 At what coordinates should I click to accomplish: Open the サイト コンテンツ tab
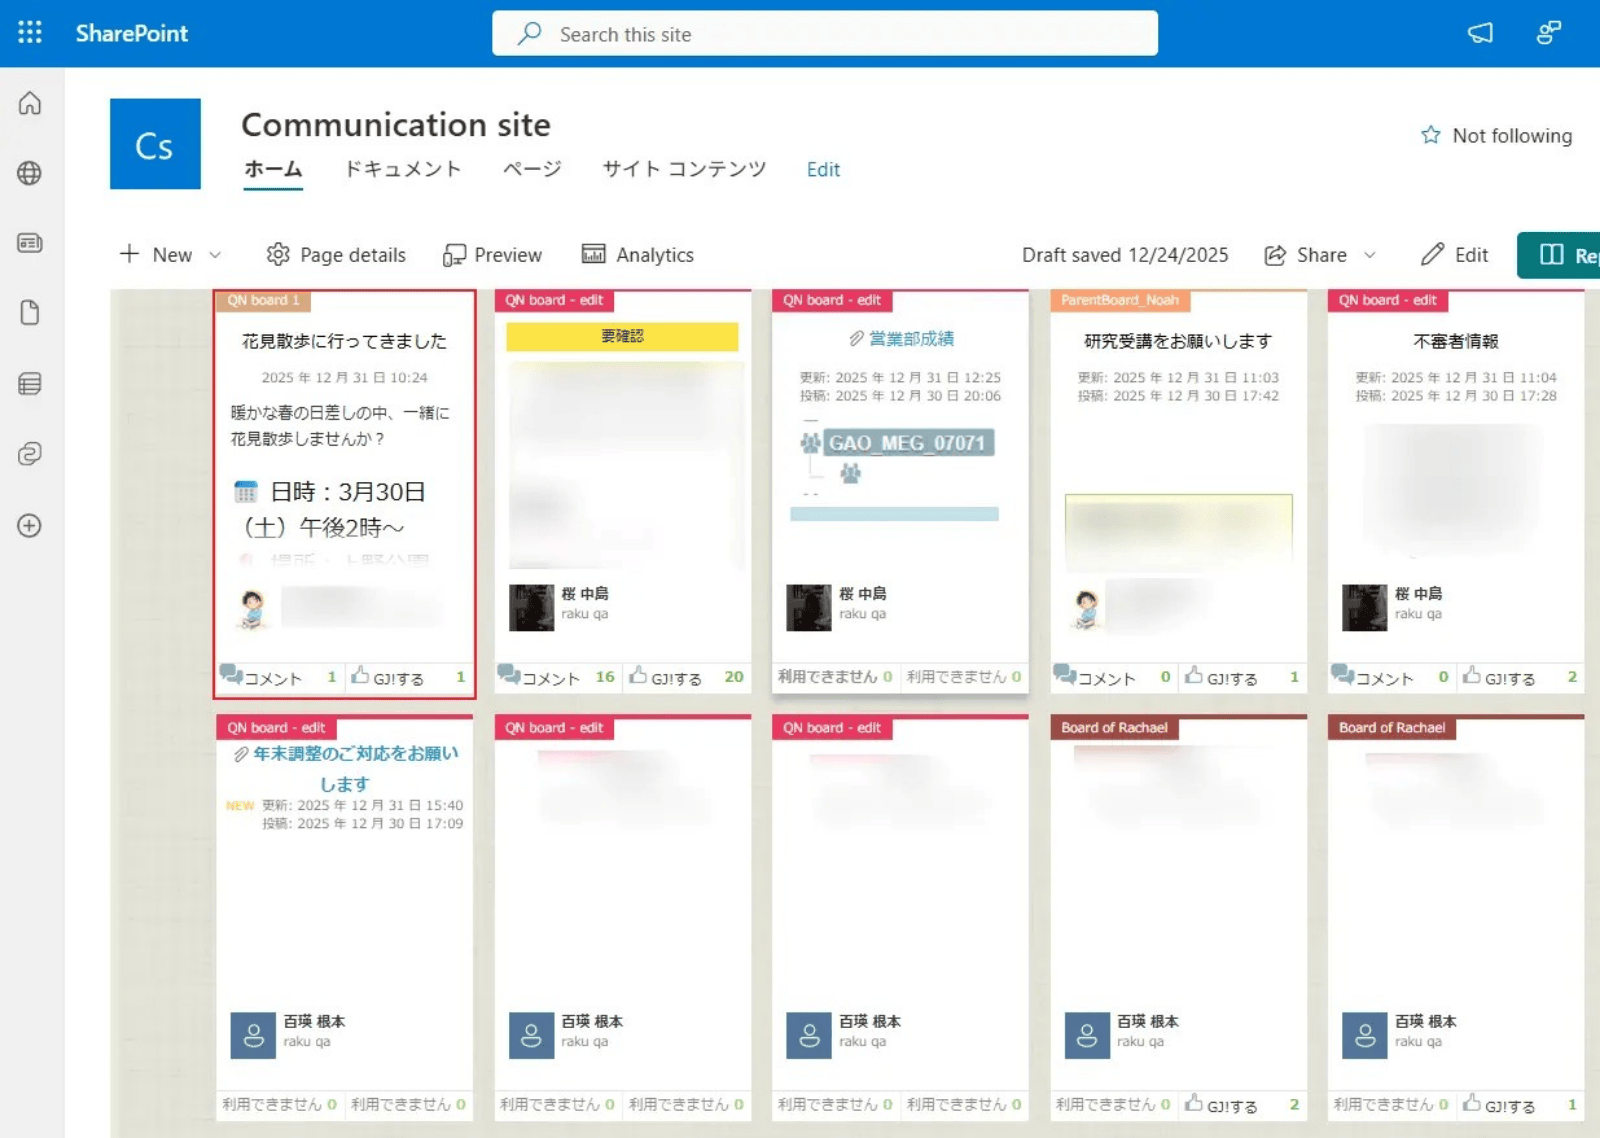[682, 169]
